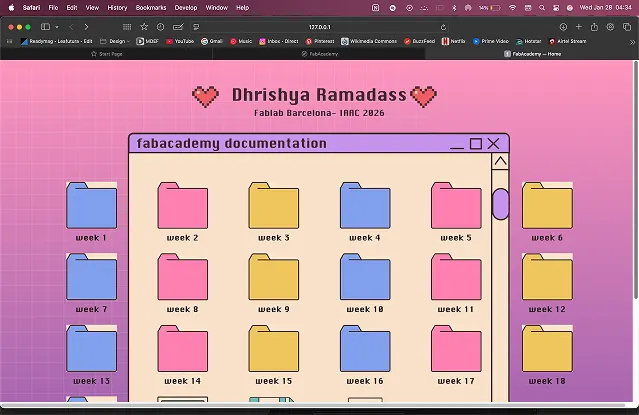
Task: Open the Safari app menu
Action: pos(31,7)
